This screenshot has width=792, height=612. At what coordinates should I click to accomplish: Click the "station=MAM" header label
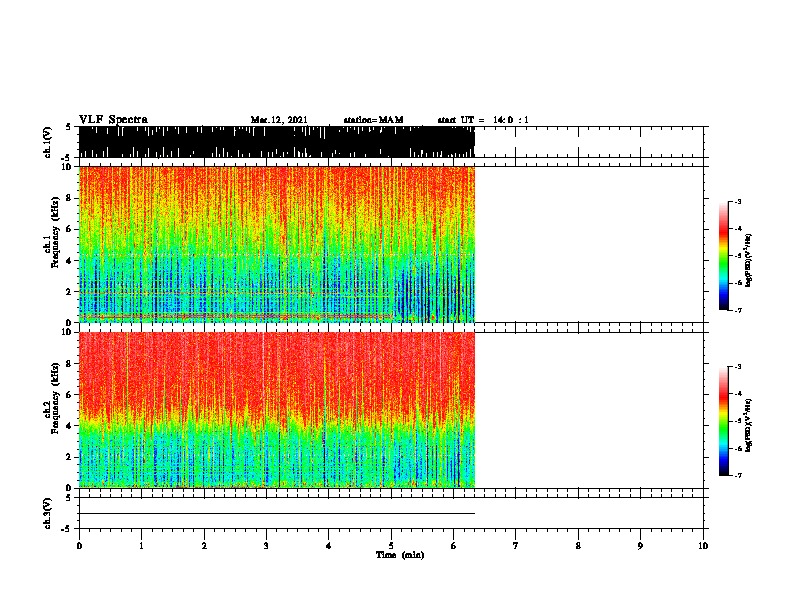pos(373,120)
